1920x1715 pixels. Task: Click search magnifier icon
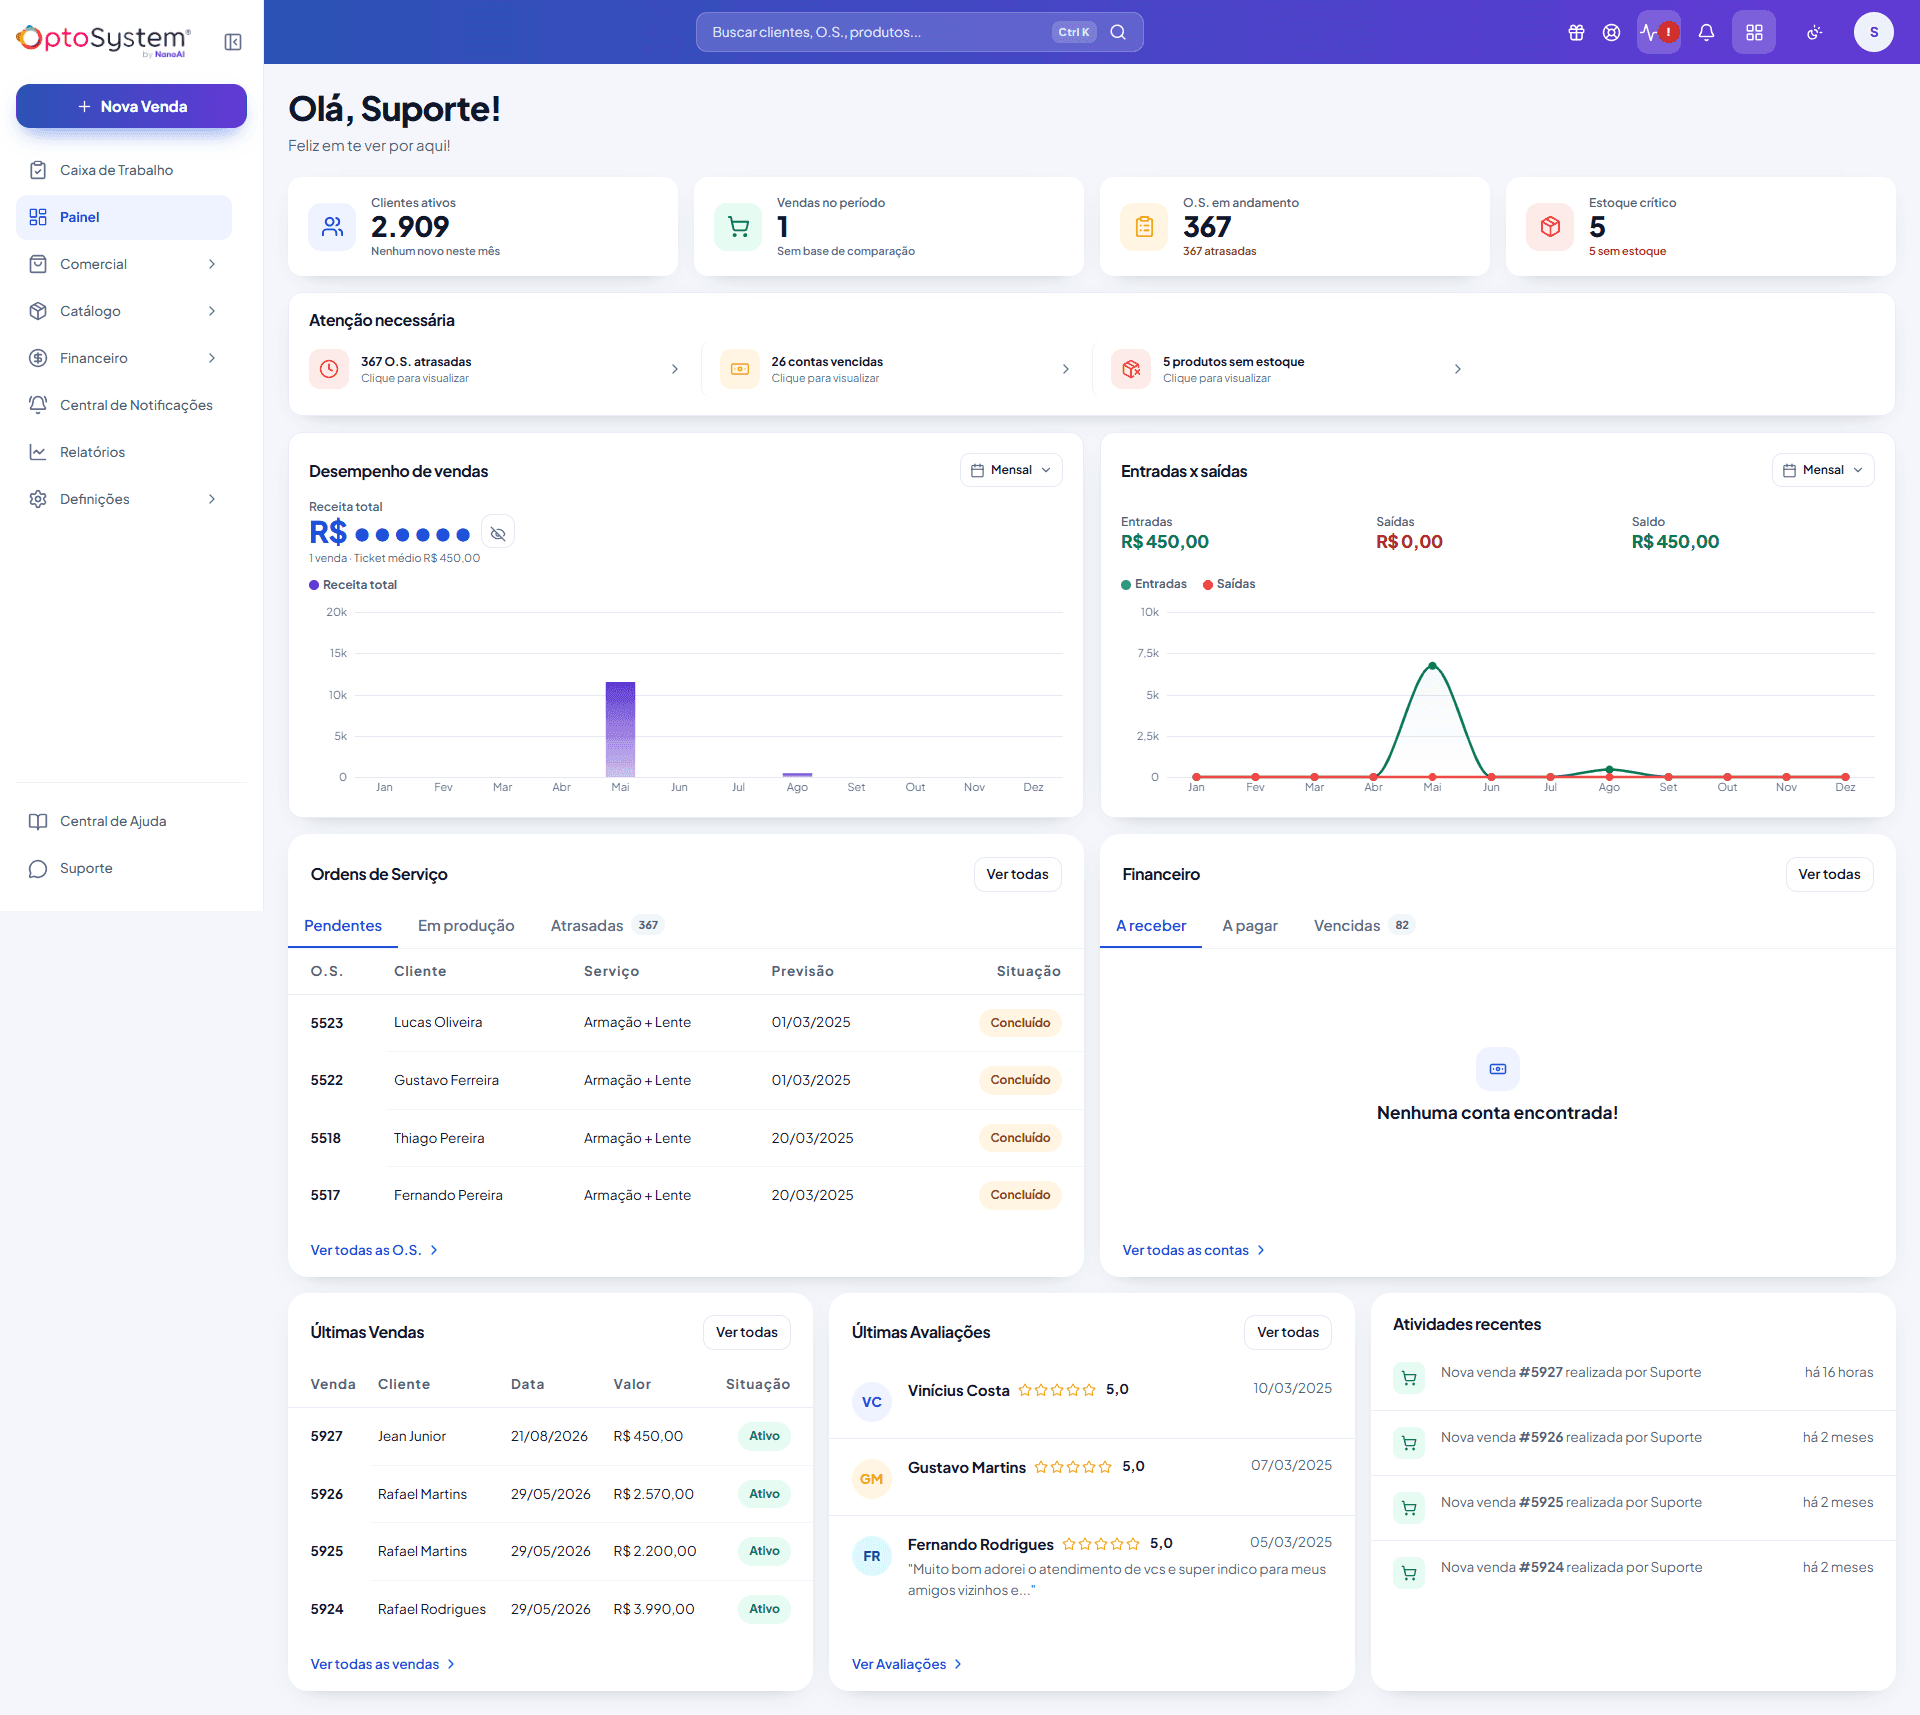point(1118,32)
